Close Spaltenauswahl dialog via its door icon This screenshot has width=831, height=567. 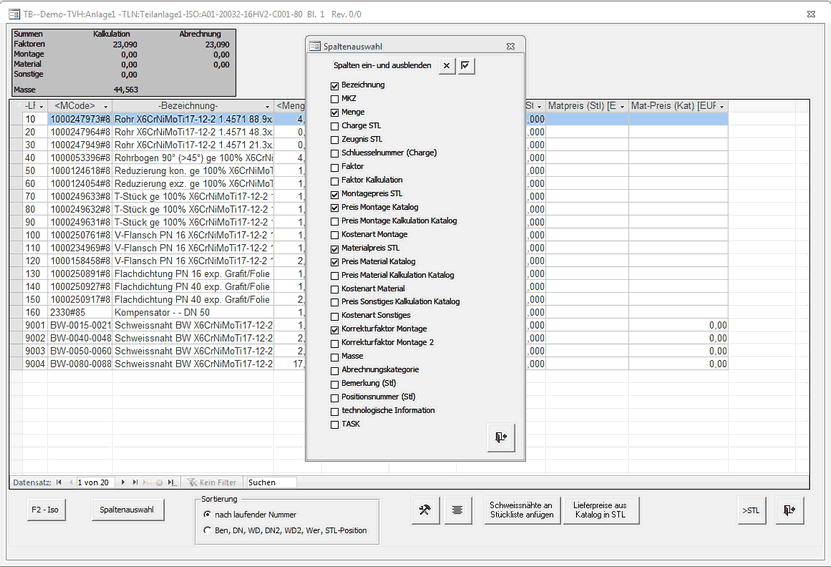(x=501, y=437)
